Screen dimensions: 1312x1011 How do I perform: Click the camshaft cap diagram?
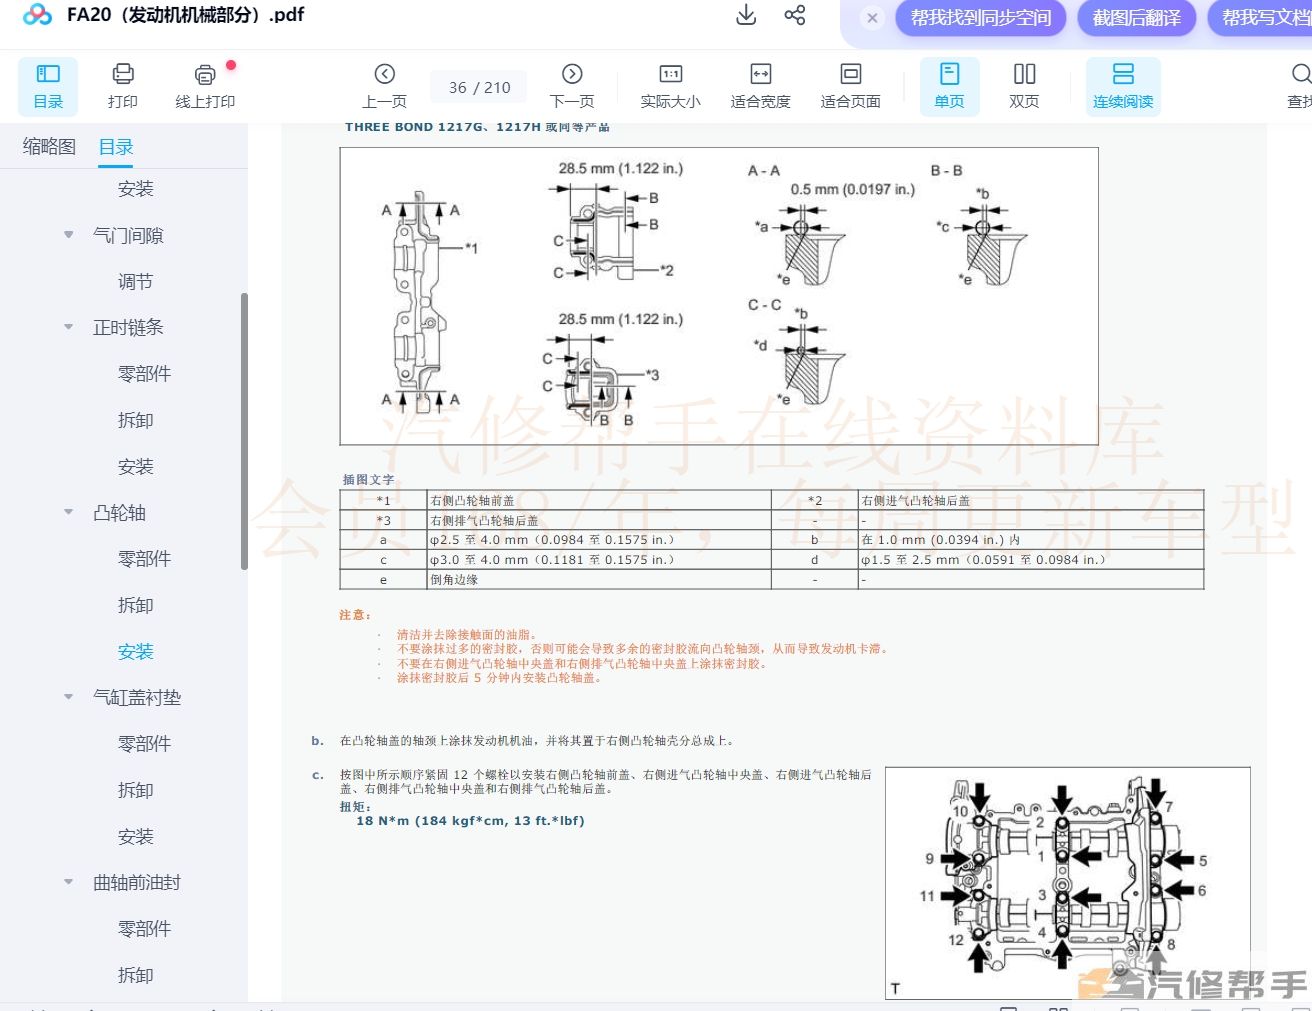click(x=719, y=296)
